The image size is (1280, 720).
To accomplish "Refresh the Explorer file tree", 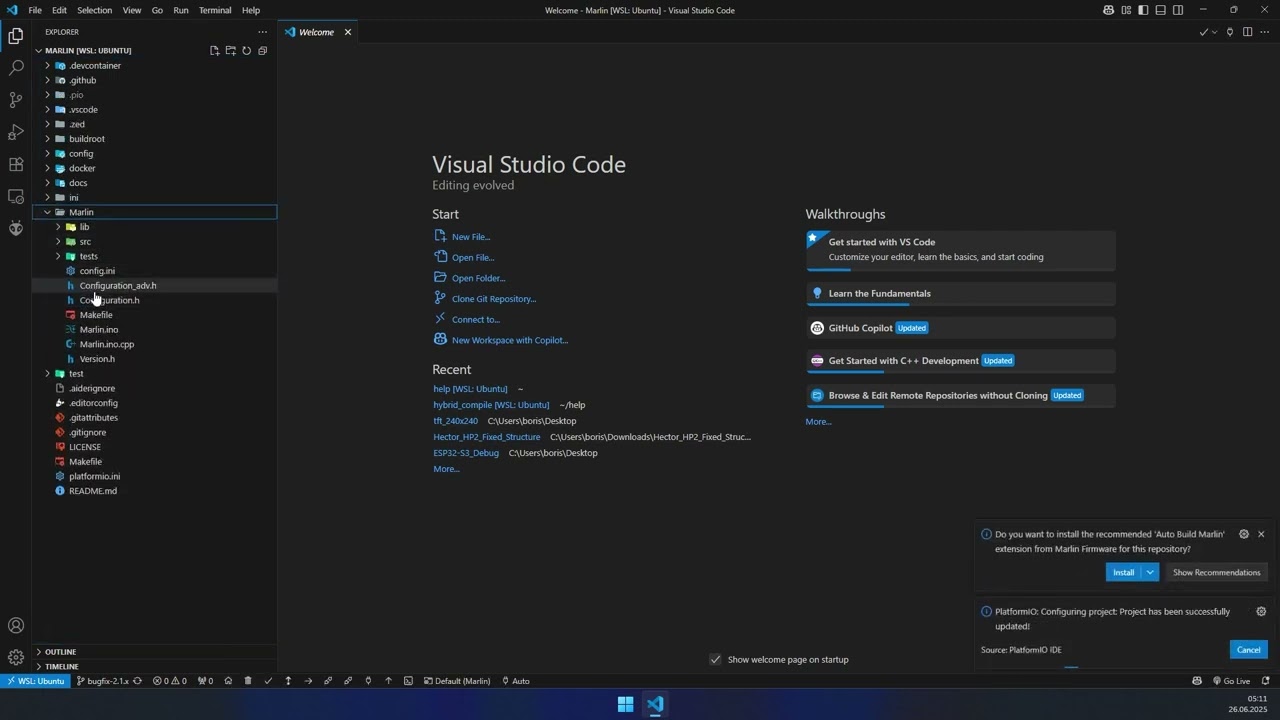I will 246,50.
